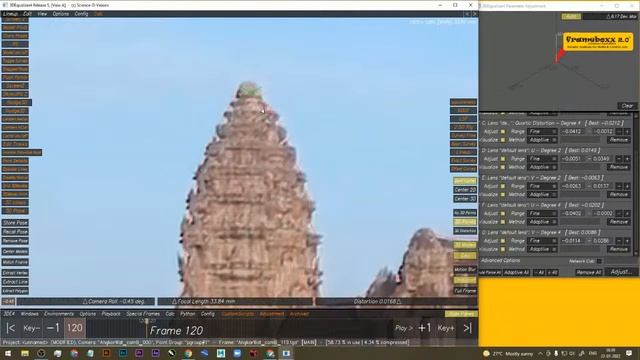Click Clear in the Parameter Adjustment window

point(627,106)
